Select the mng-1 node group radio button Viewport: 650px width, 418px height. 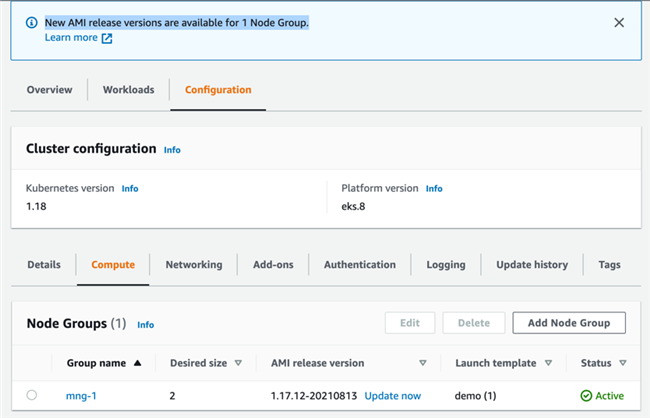click(x=32, y=396)
